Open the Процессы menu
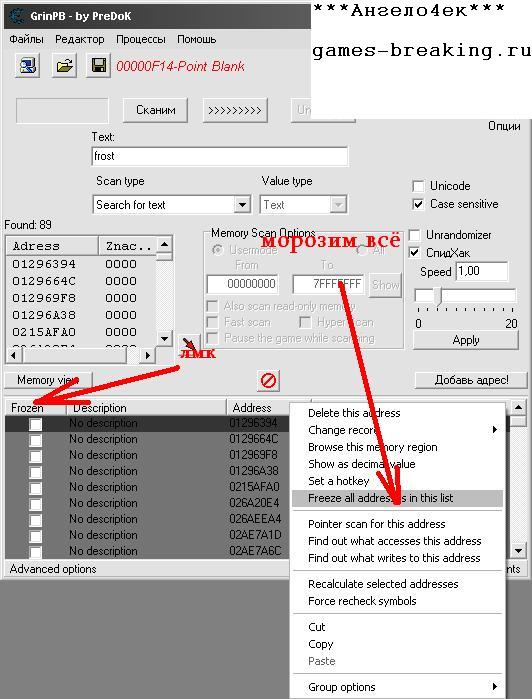Screen dimensions: 532x699 [140, 39]
